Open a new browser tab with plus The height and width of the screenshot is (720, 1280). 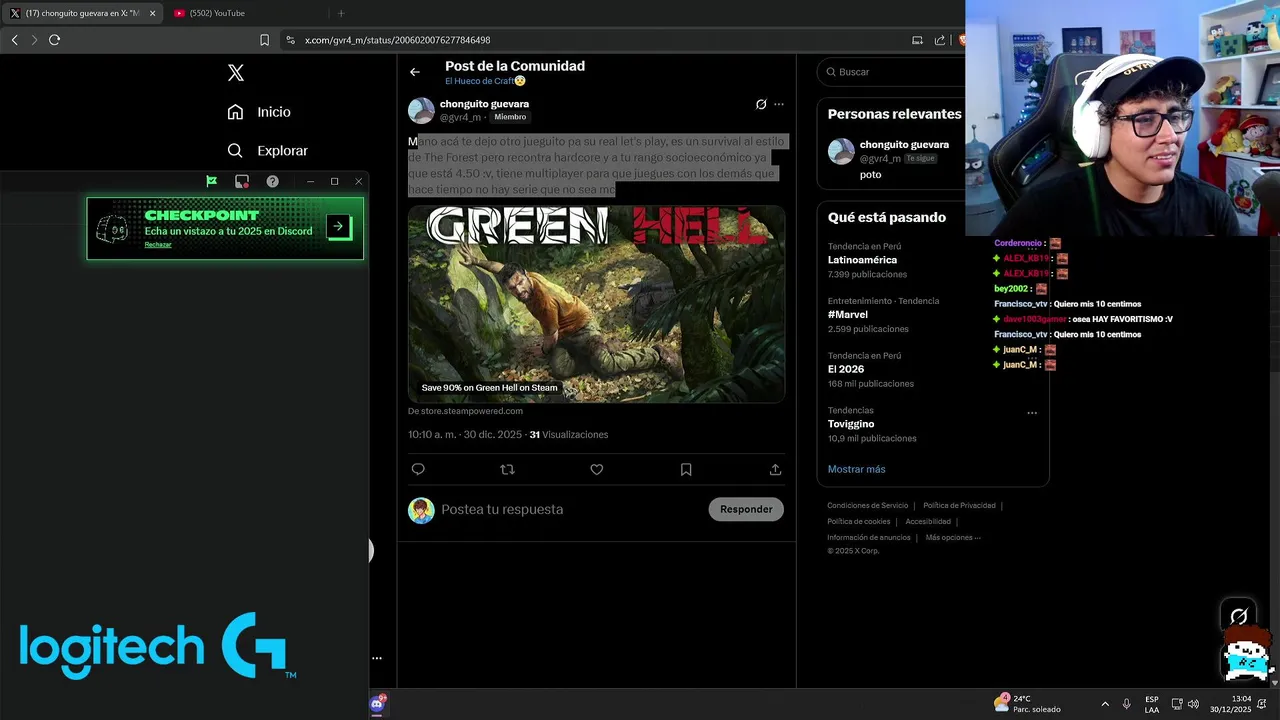341,13
